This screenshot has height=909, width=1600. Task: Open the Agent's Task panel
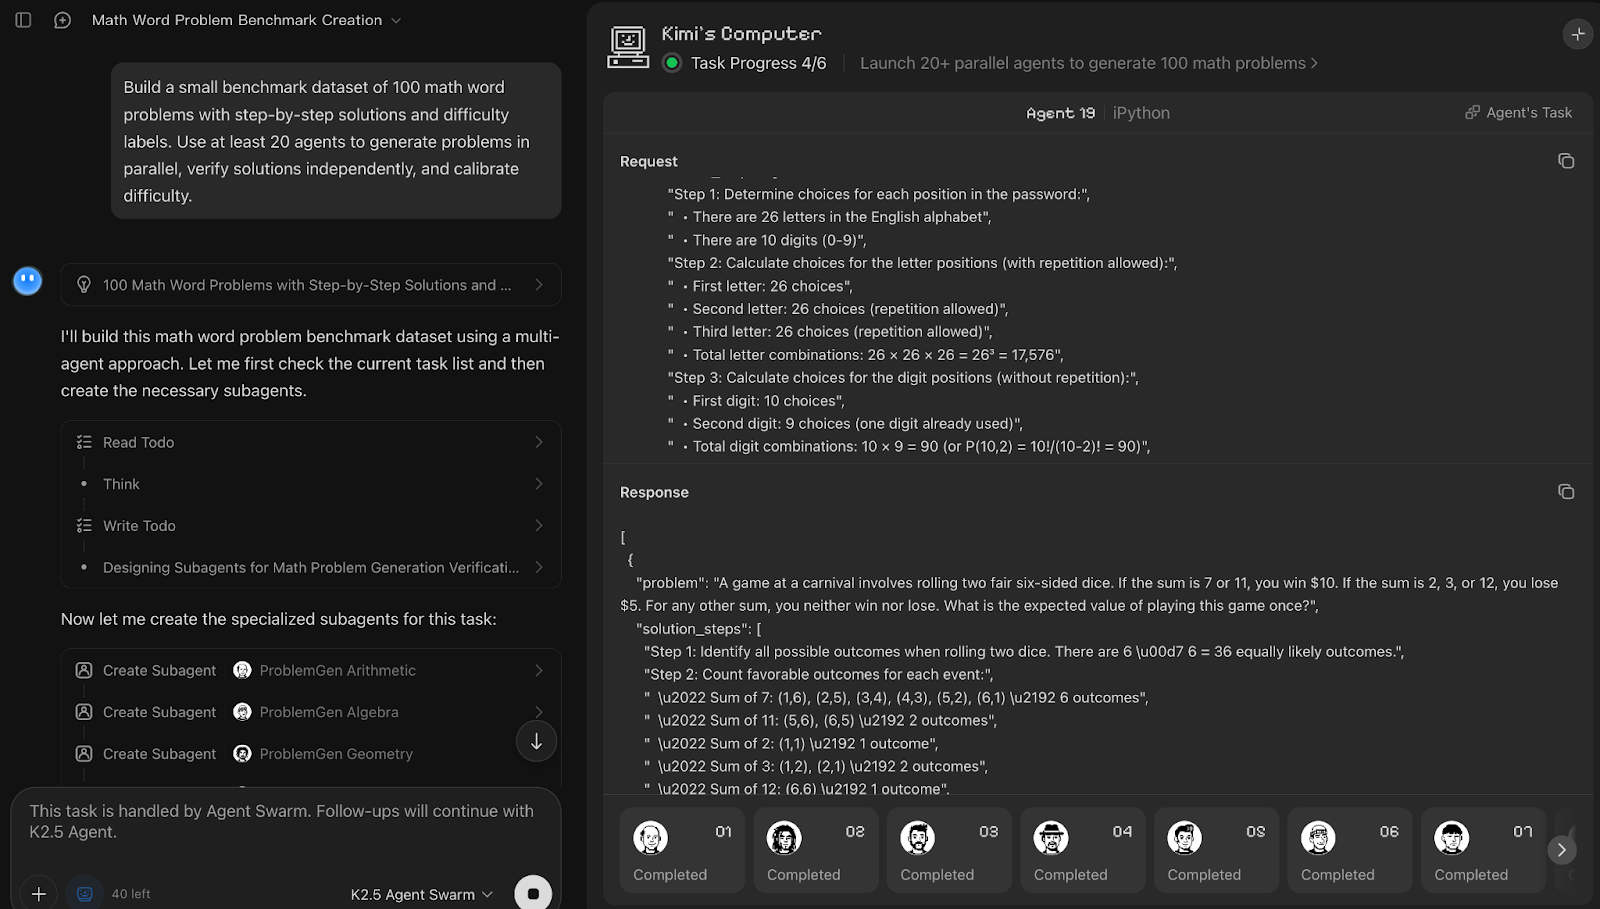(x=1518, y=112)
